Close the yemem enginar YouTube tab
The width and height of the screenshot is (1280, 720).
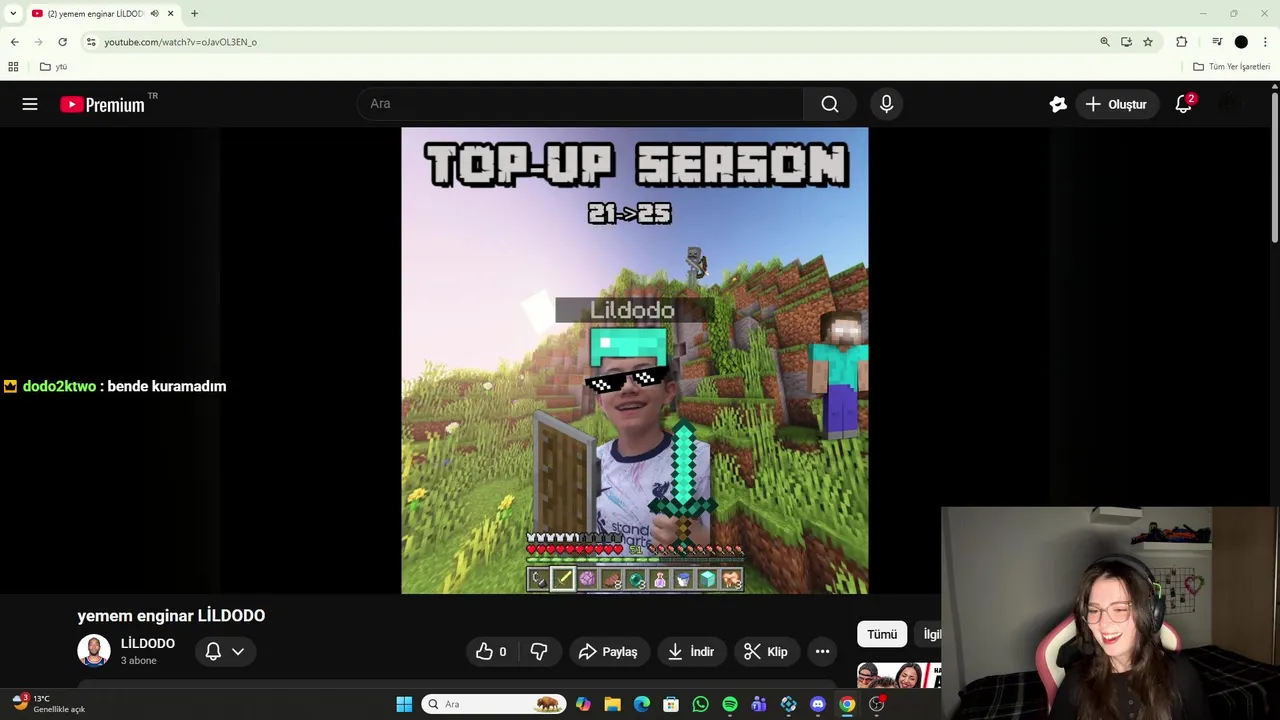[x=170, y=13]
